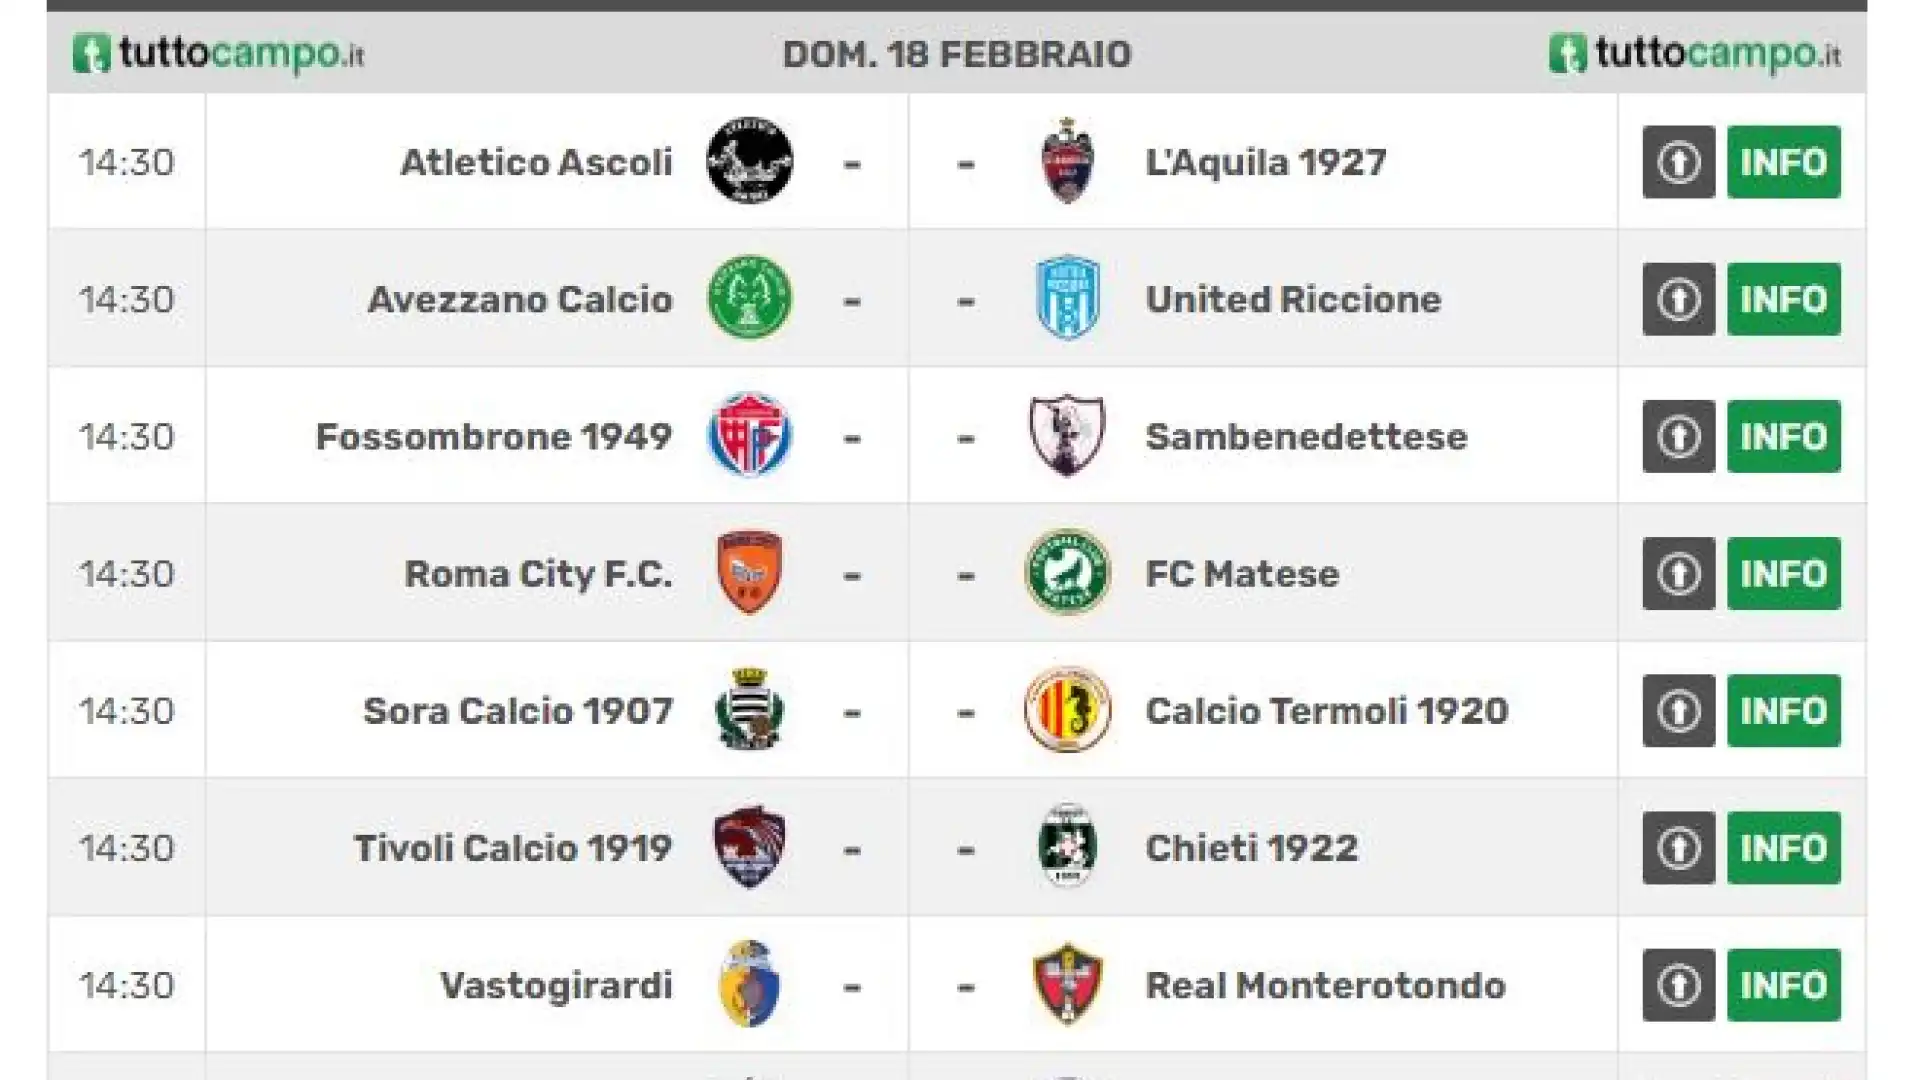Click the arrow icon for Atletico Ascoli match
Screen dimensions: 1920x1080
(1679, 162)
